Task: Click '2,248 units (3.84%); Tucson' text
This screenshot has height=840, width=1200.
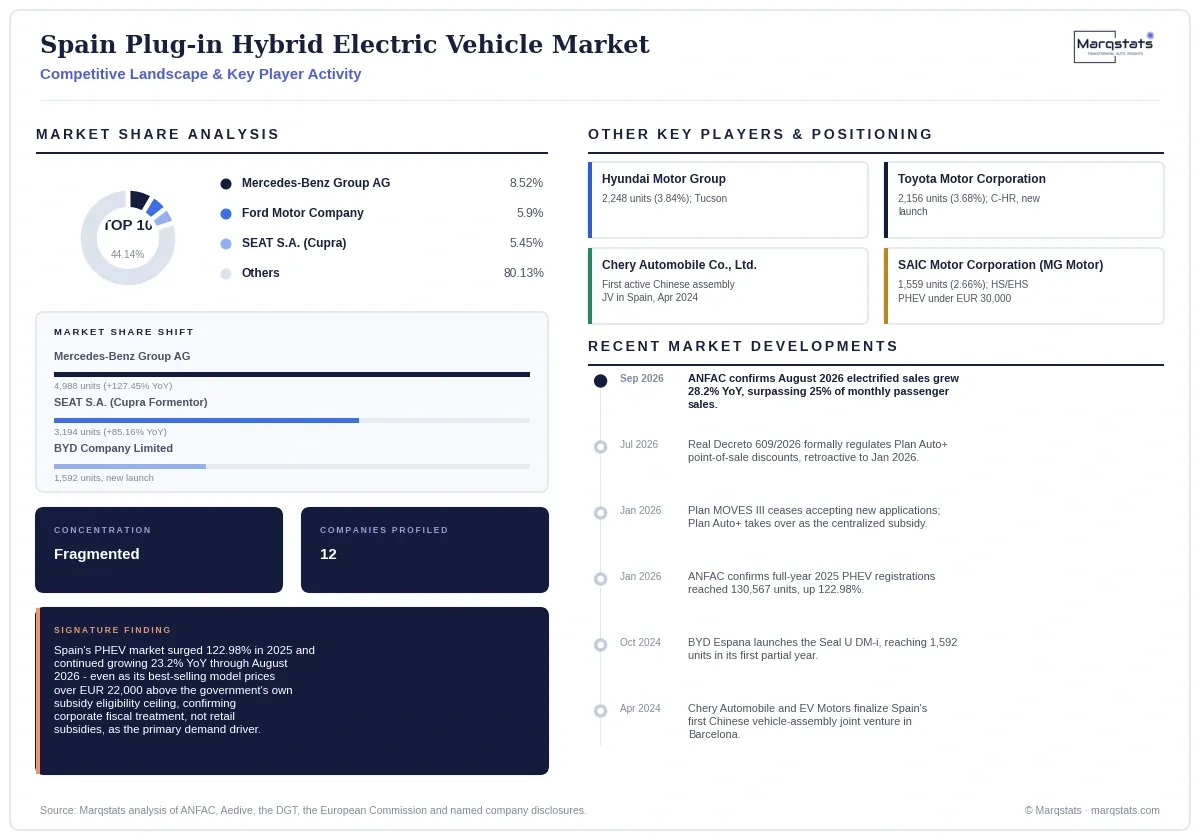Action: click(664, 199)
